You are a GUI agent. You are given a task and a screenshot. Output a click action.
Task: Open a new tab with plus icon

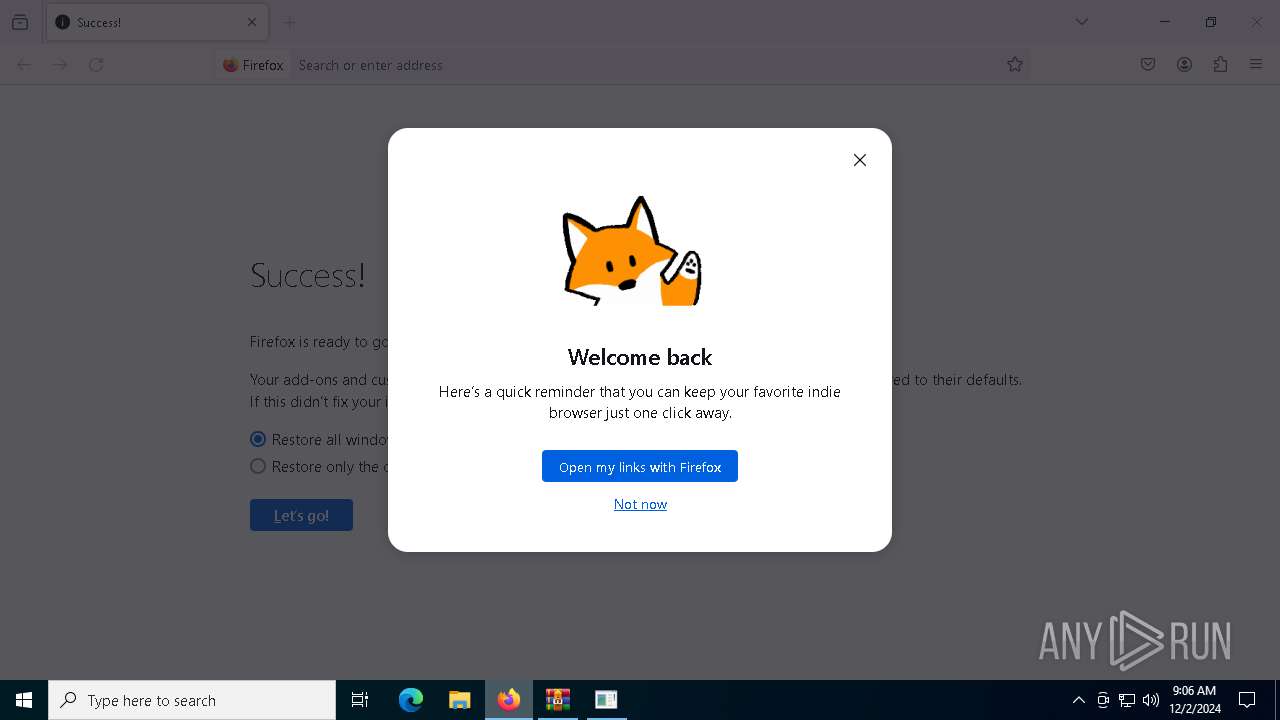(290, 22)
